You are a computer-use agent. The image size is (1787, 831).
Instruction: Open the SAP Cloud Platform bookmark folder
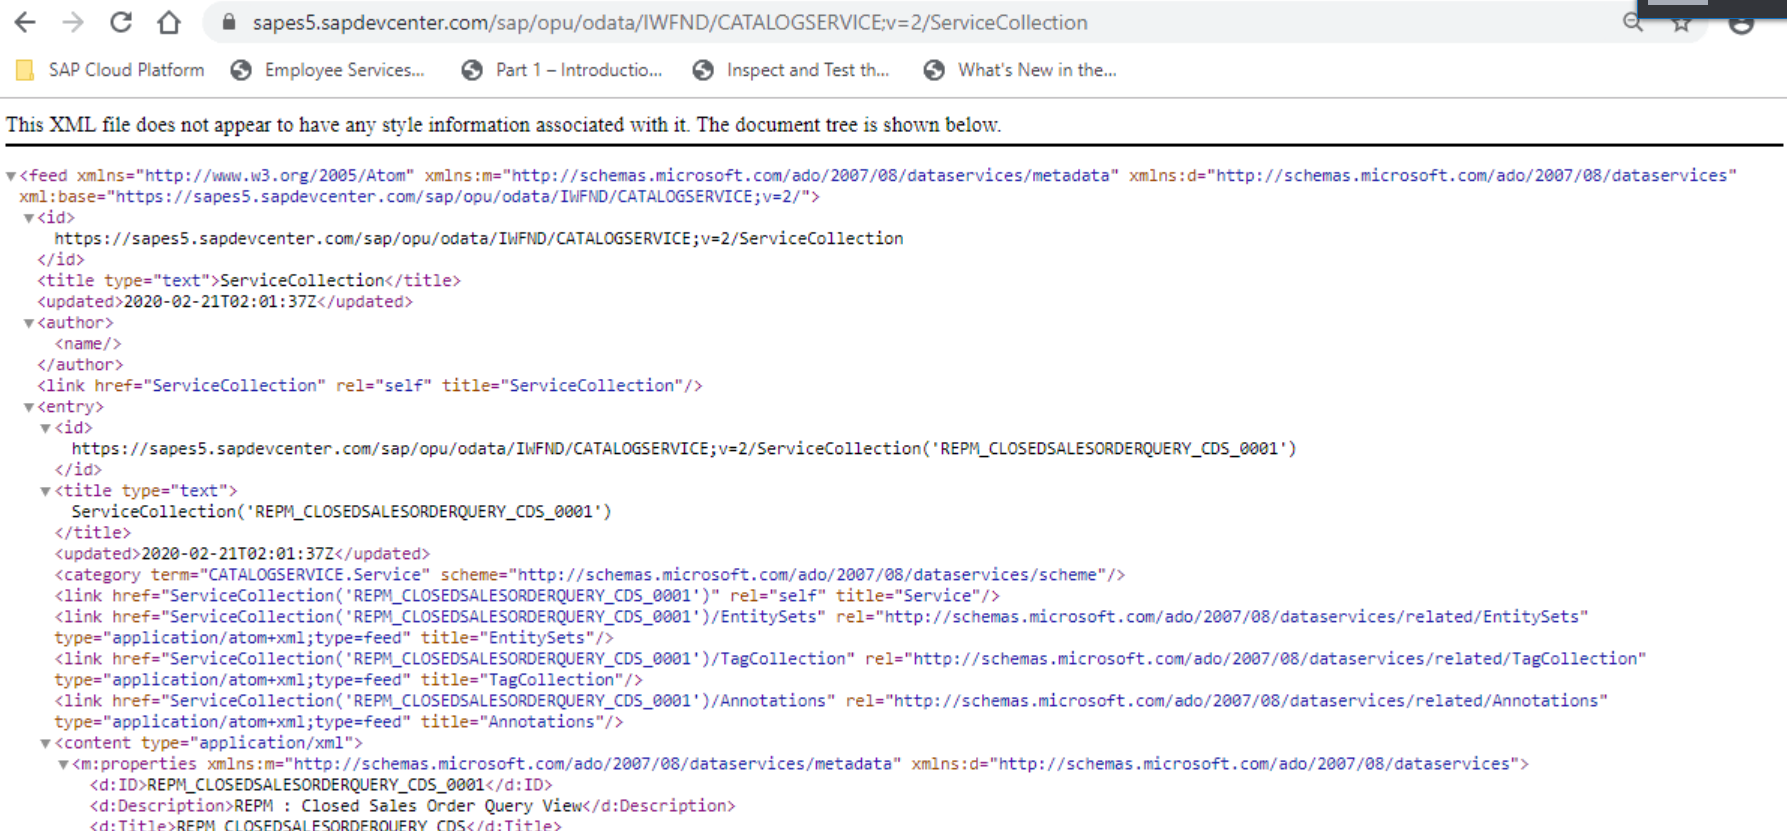click(111, 70)
